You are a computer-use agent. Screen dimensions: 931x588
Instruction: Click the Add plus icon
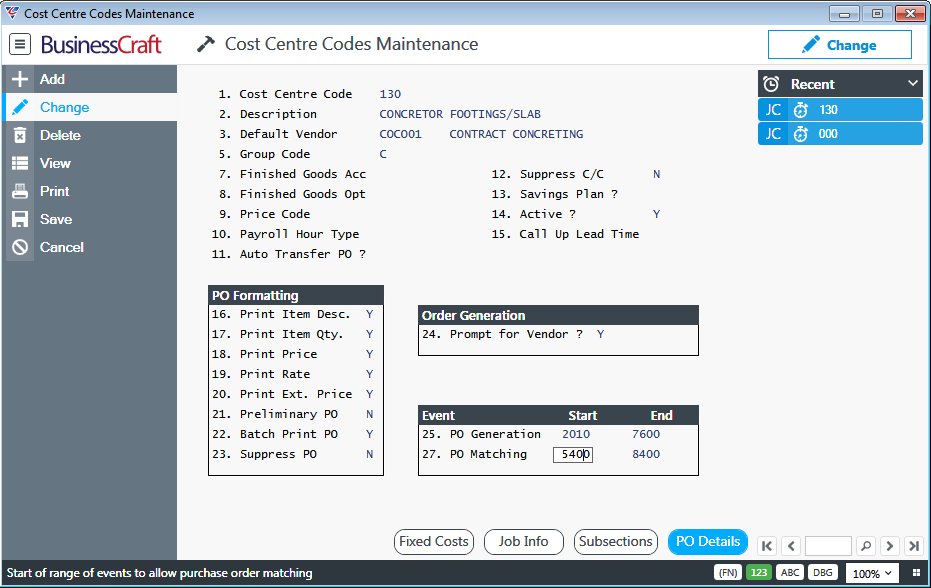pos(20,79)
